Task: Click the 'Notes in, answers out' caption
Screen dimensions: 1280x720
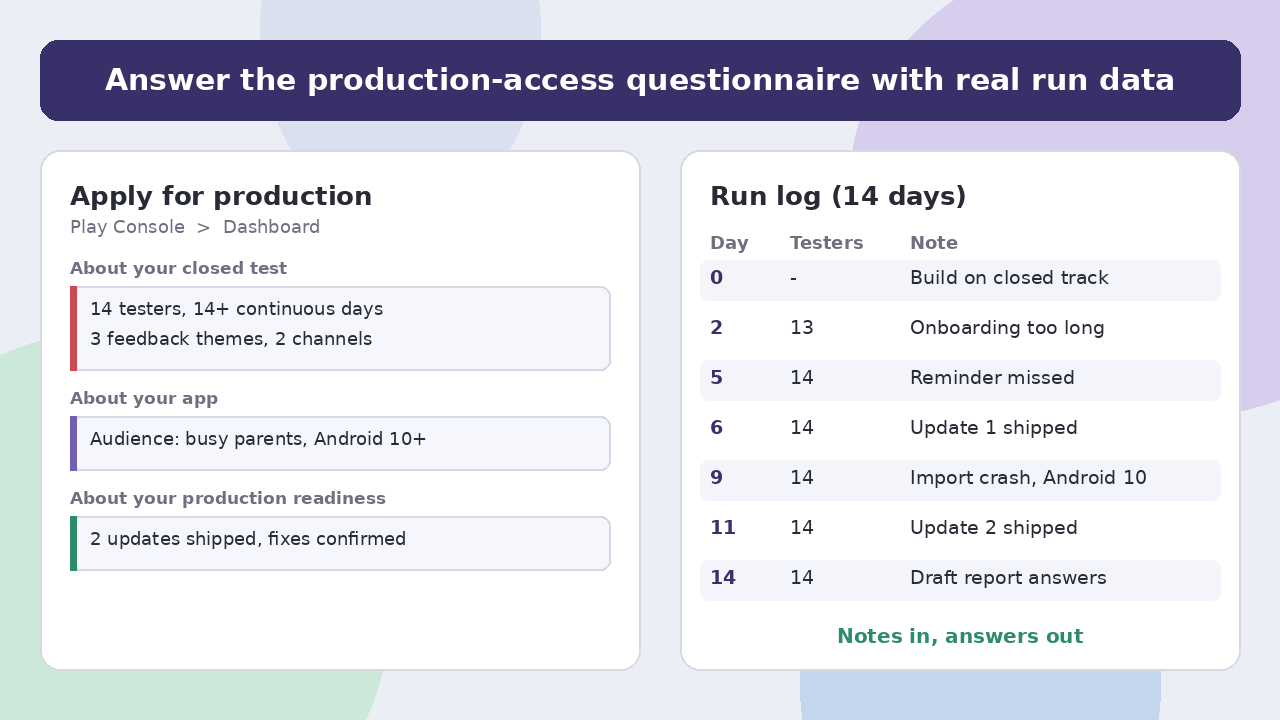Action: pyautogui.click(x=960, y=636)
